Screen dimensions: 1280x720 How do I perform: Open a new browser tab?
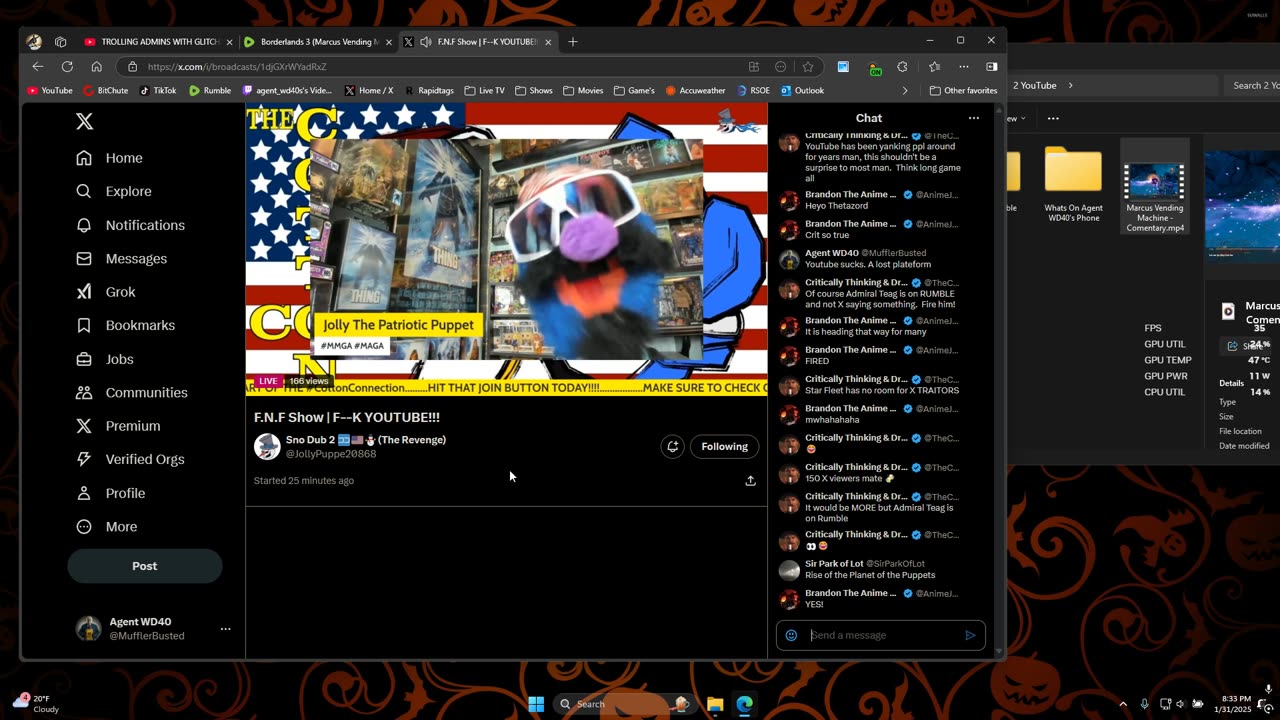[x=573, y=42]
